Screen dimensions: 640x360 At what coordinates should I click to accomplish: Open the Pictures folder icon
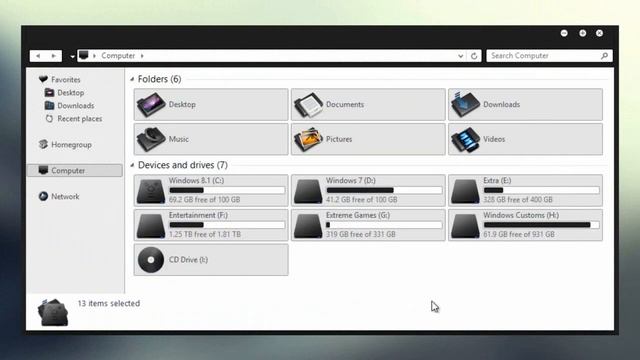click(308, 139)
